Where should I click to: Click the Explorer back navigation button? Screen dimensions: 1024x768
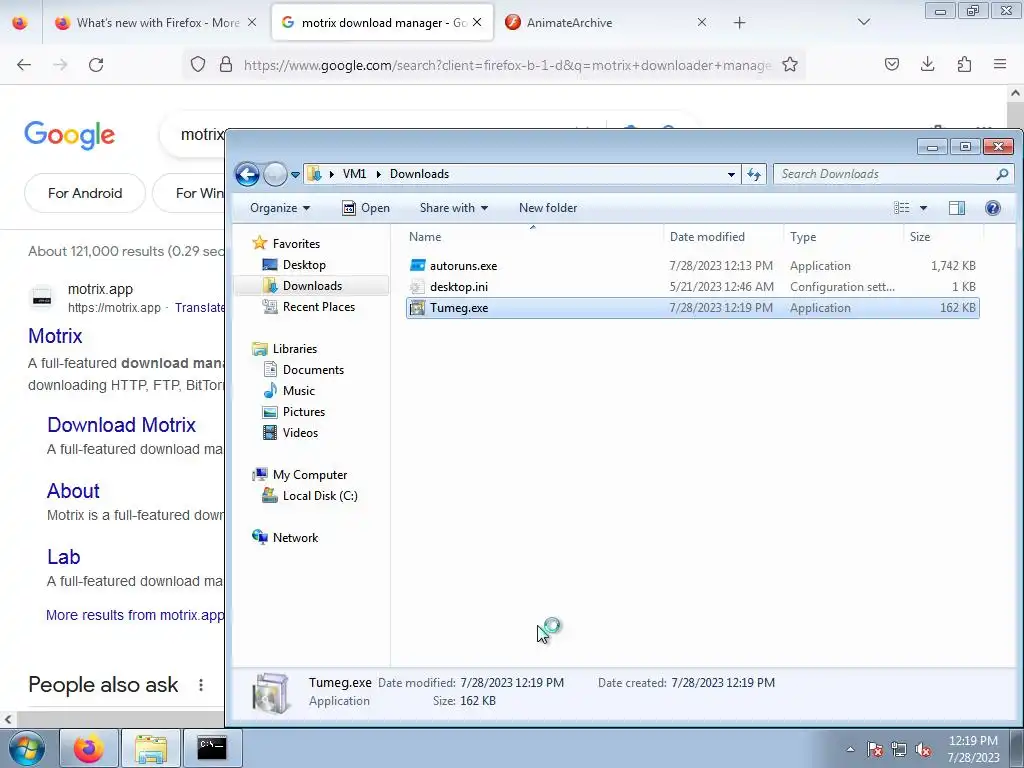pyautogui.click(x=248, y=174)
